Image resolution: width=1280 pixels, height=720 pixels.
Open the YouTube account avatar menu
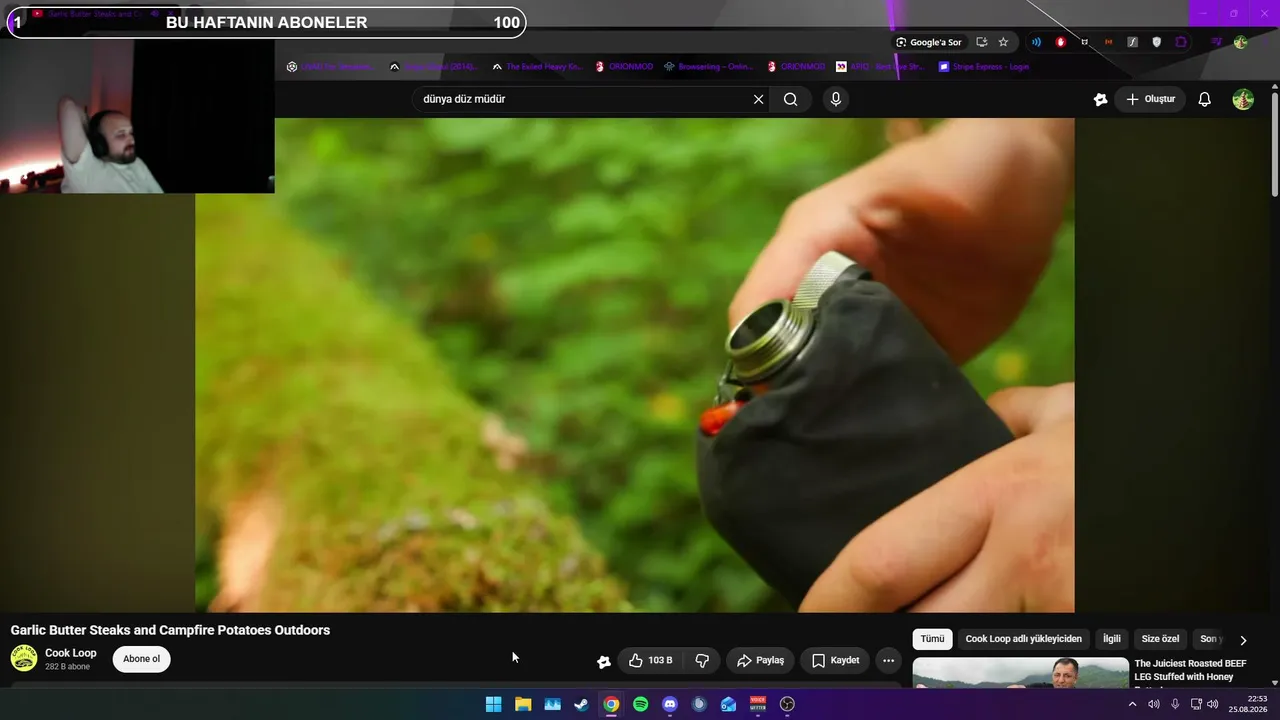pyautogui.click(x=1243, y=99)
